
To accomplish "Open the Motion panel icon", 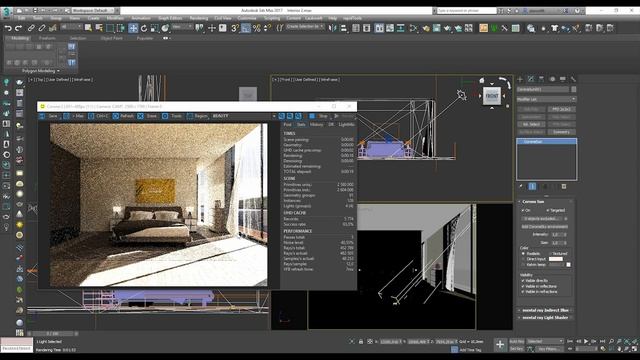I will click(x=552, y=79).
